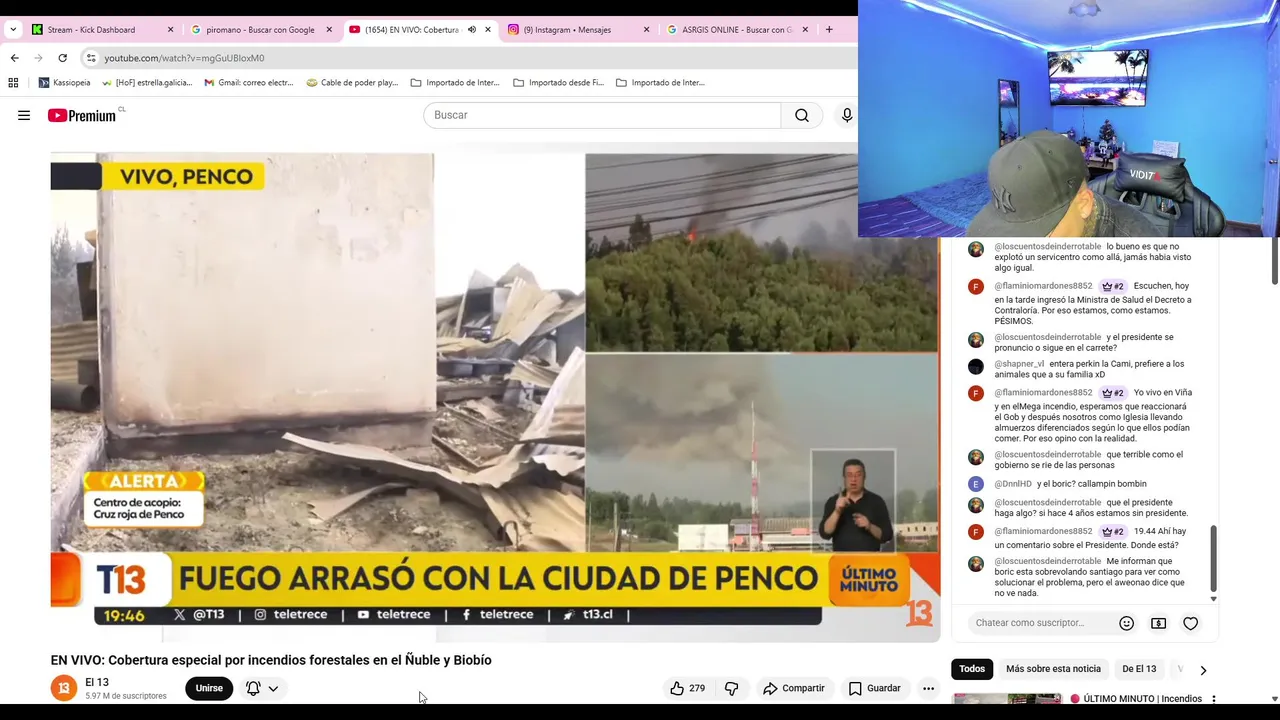Go forward in browser history
The width and height of the screenshot is (1280, 720).
point(38,58)
